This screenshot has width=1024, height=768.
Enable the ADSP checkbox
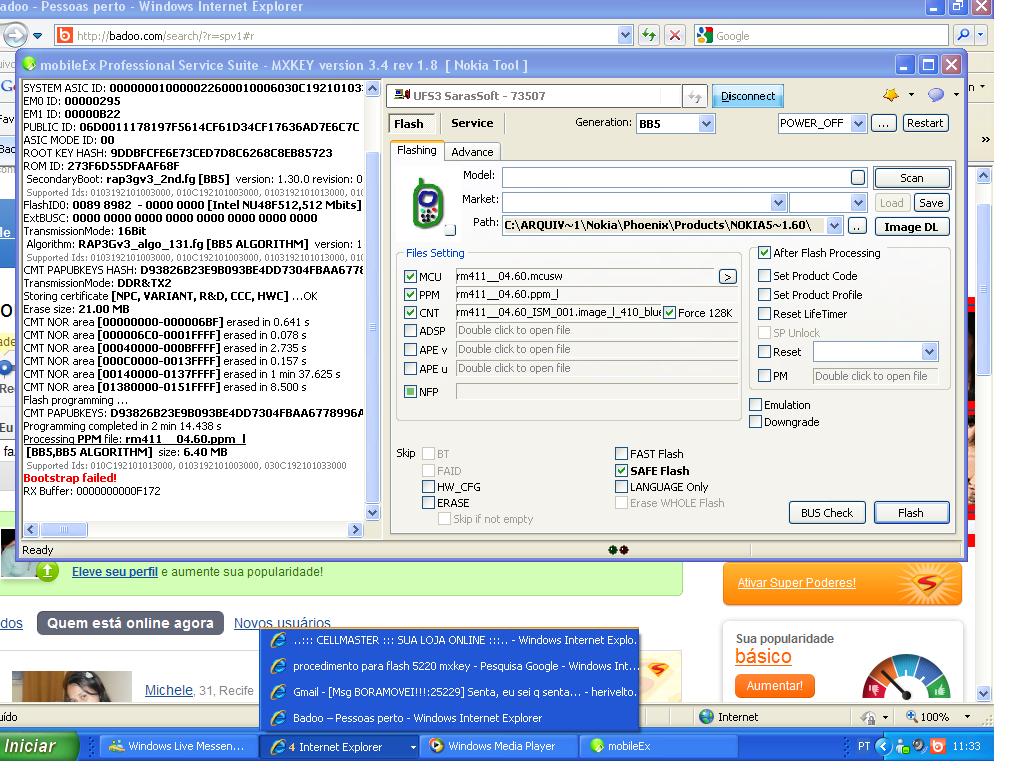(410, 330)
